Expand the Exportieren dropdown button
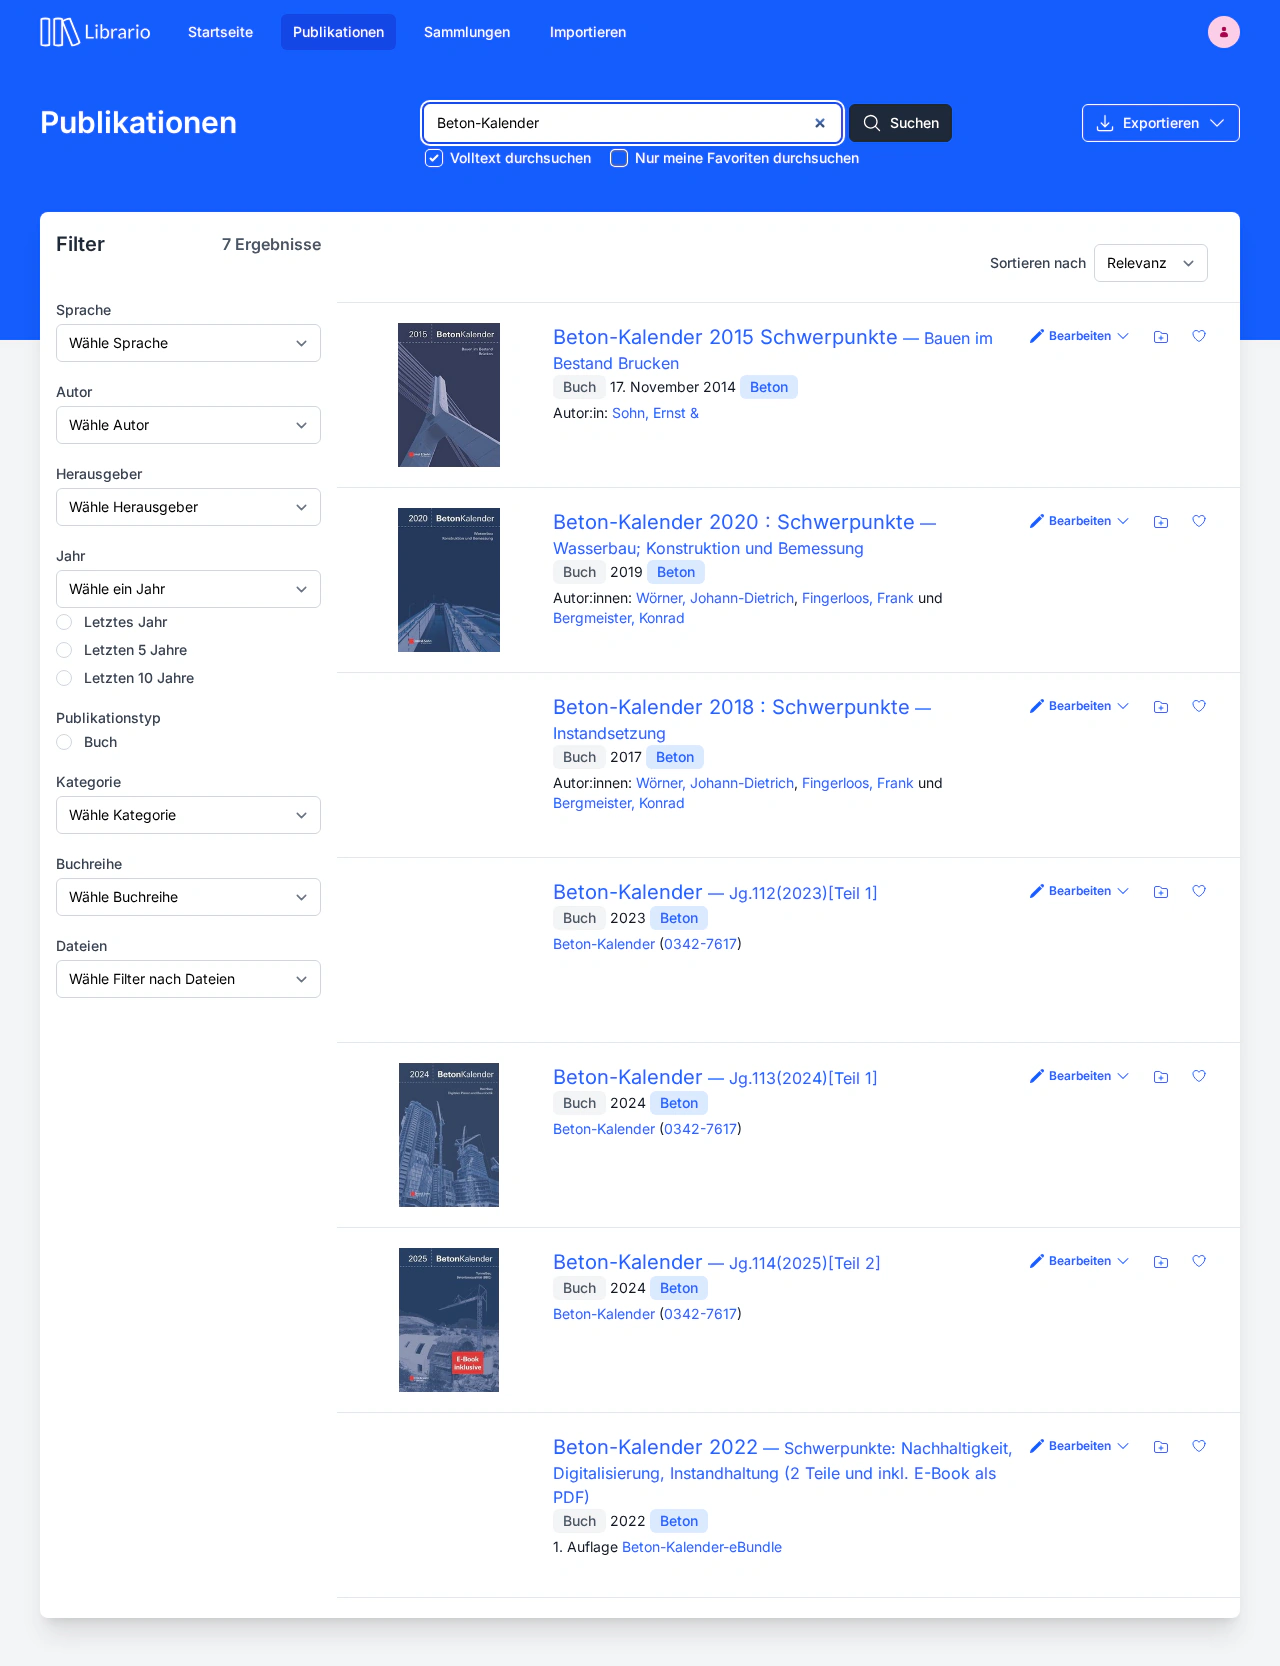This screenshot has width=1280, height=1666. (1161, 123)
